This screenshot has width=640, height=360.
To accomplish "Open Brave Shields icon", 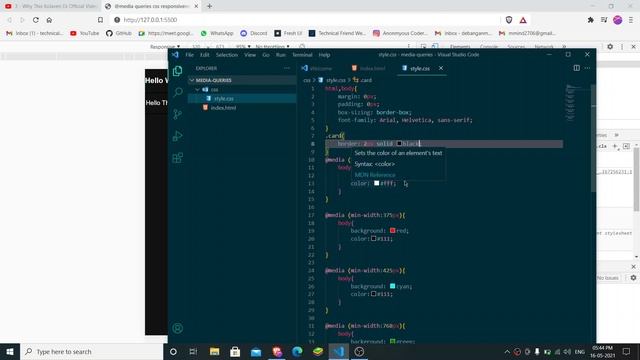I will 509,20.
